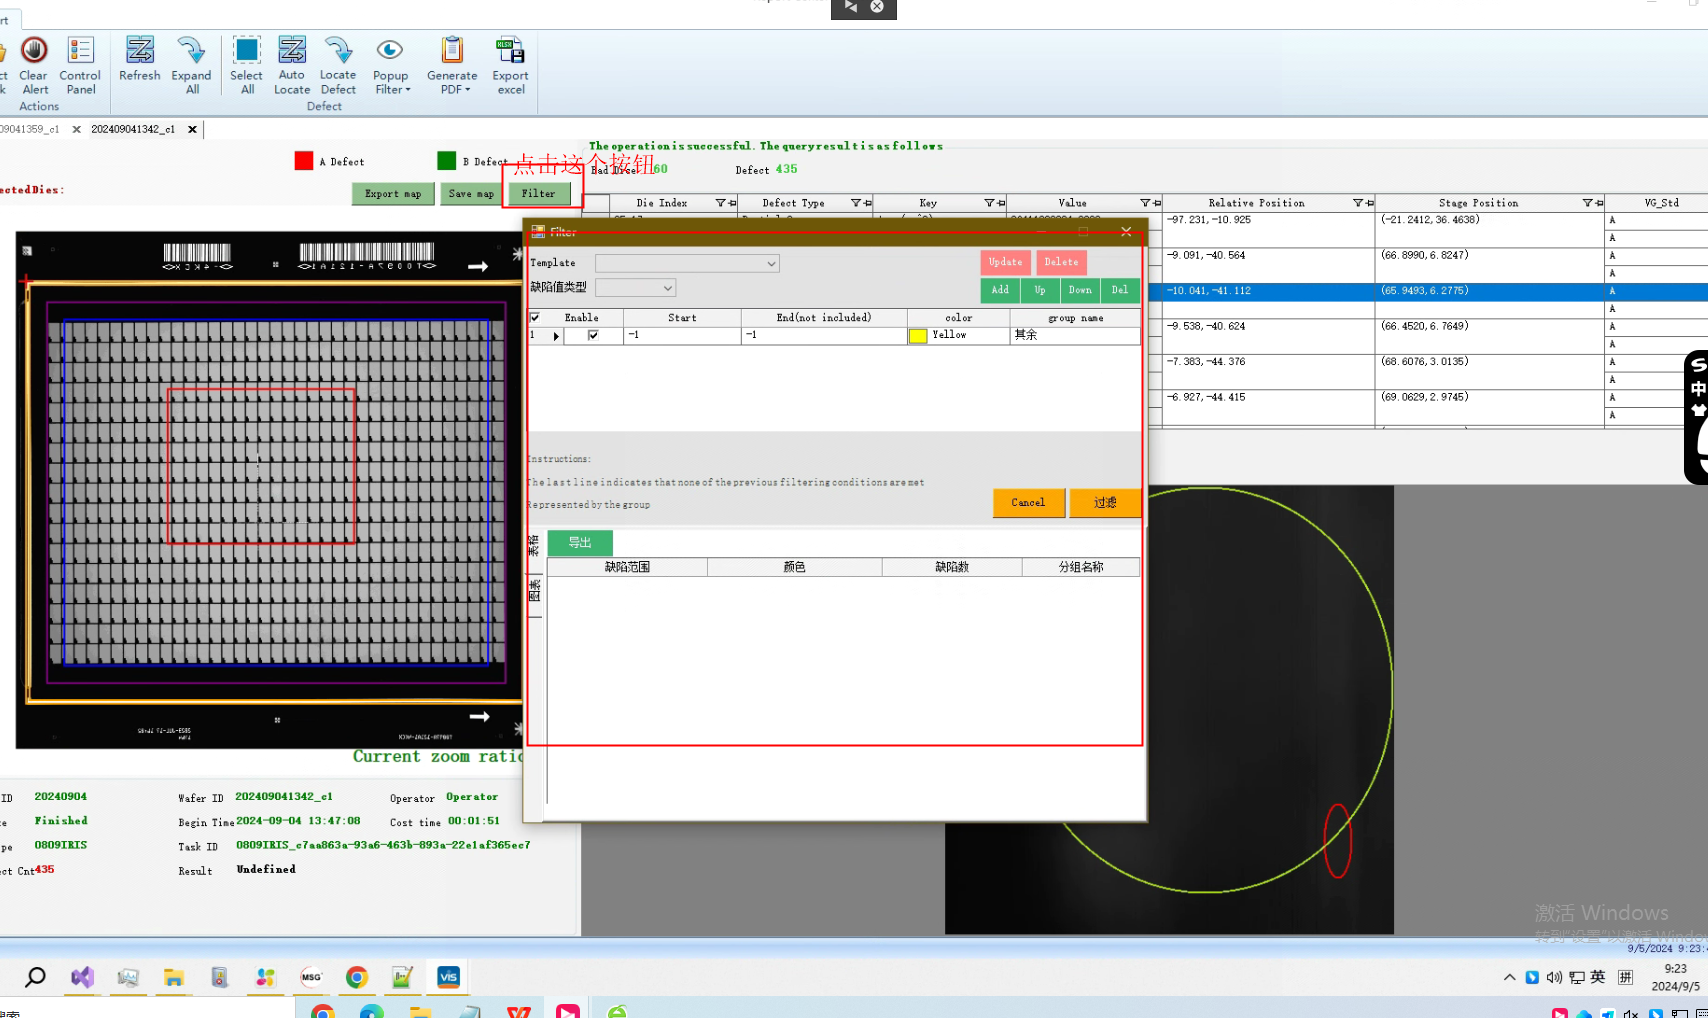
Task: Click the Stage Position column filter icon
Action: point(1587,203)
